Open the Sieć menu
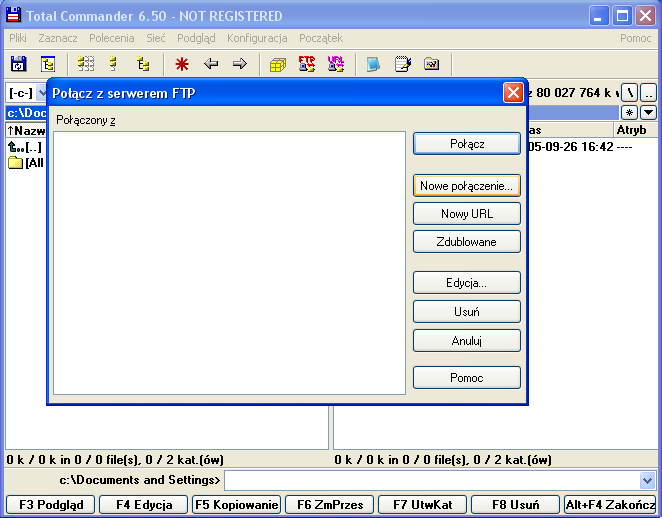Image resolution: width=662 pixels, height=518 pixels. tap(156, 38)
